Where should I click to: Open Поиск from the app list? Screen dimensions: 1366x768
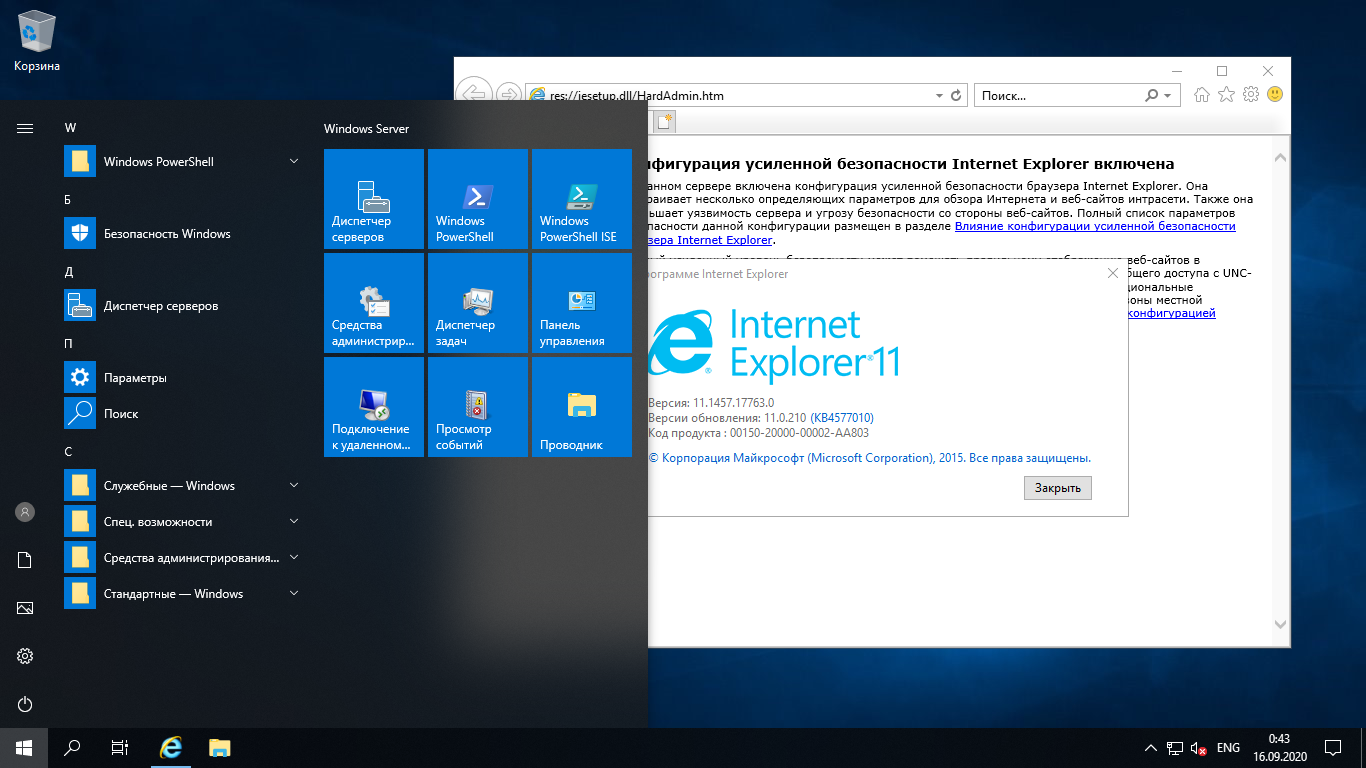[x=182, y=414]
